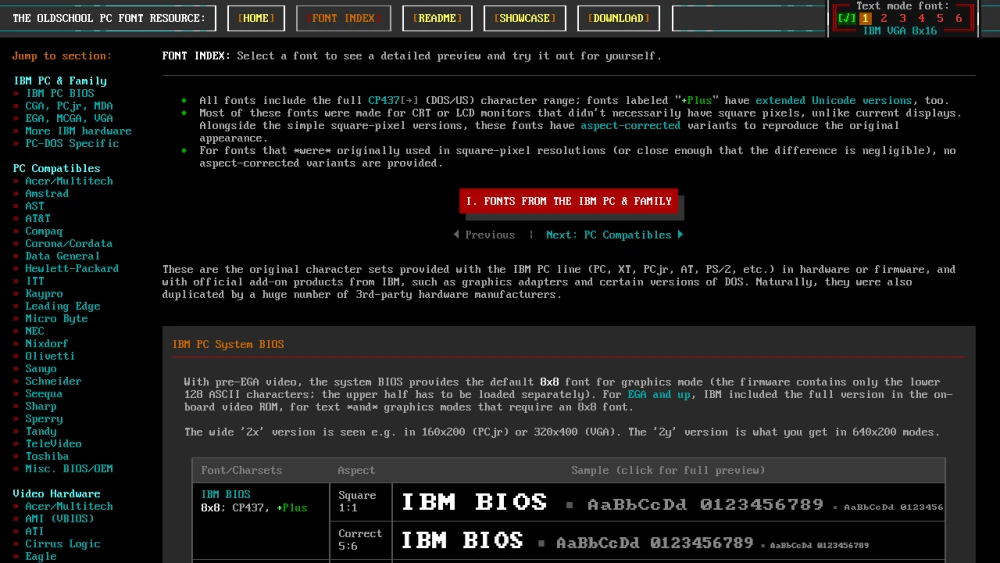Screen dimensions: 1000x563
Task: Jump to Kaypro fonts
Action: tap(43, 293)
